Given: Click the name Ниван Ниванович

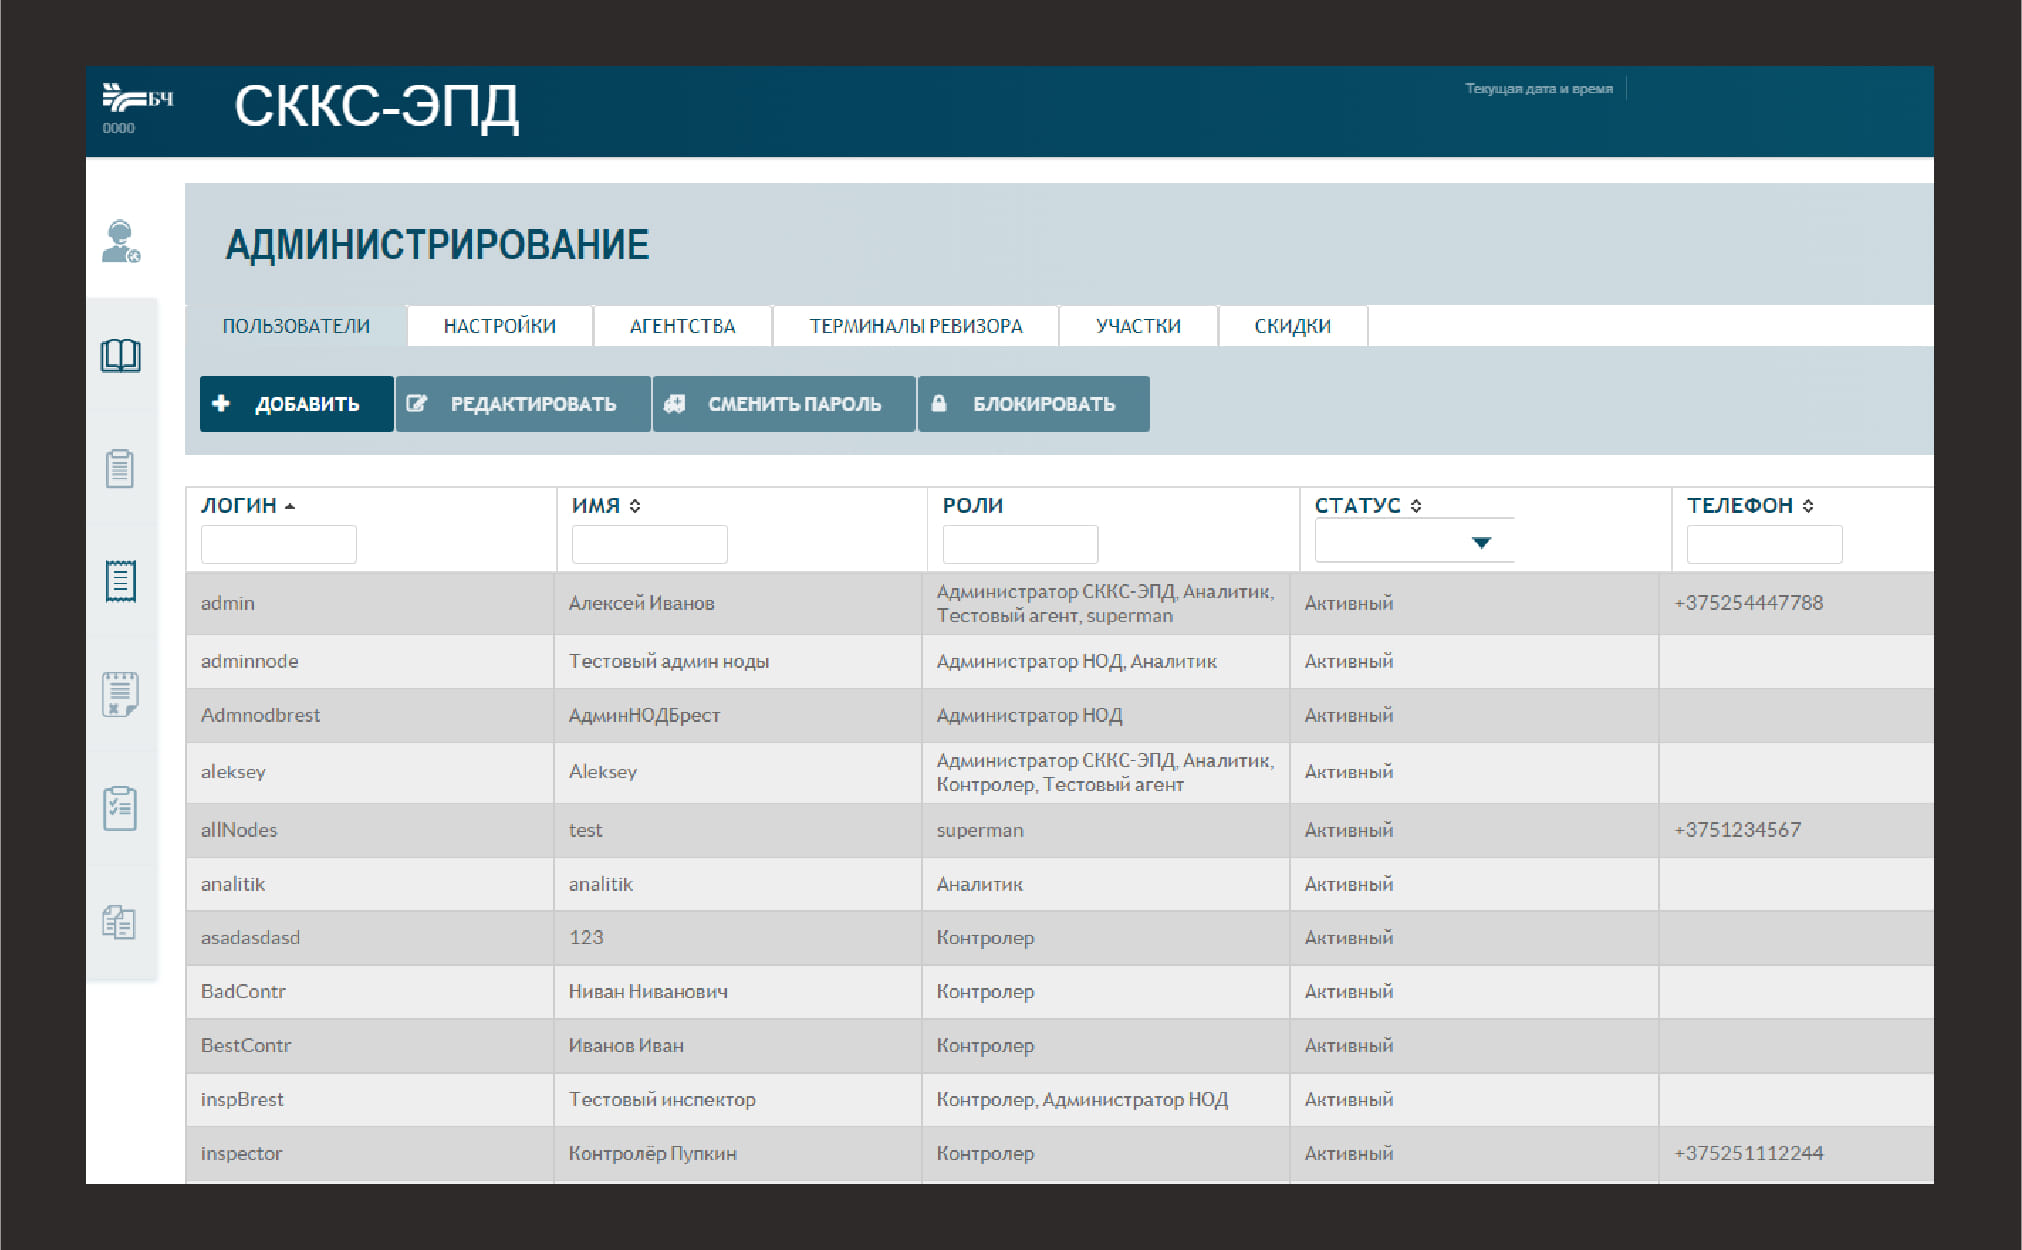Looking at the screenshot, I should [x=648, y=992].
